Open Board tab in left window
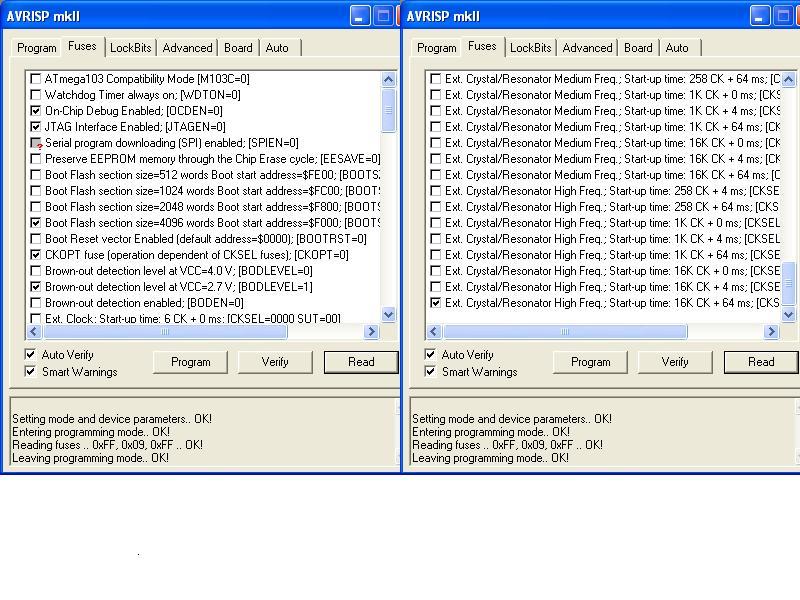Image resolution: width=800 pixels, height=600 pixels. point(238,48)
